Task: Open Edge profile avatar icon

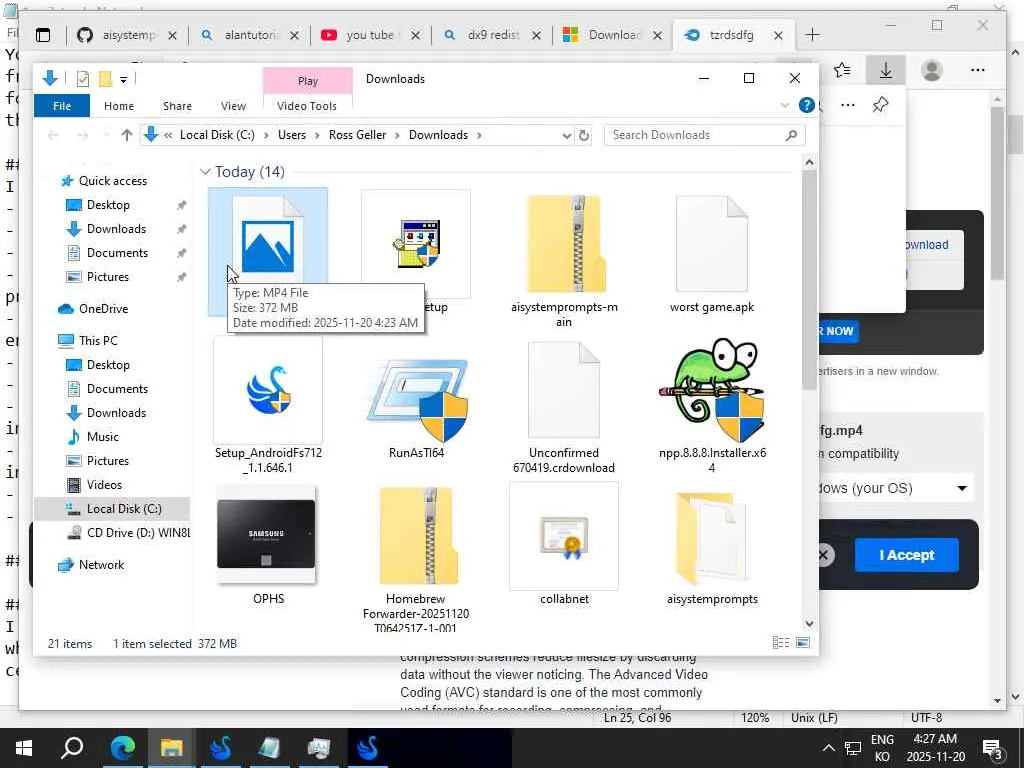Action: coord(932,70)
